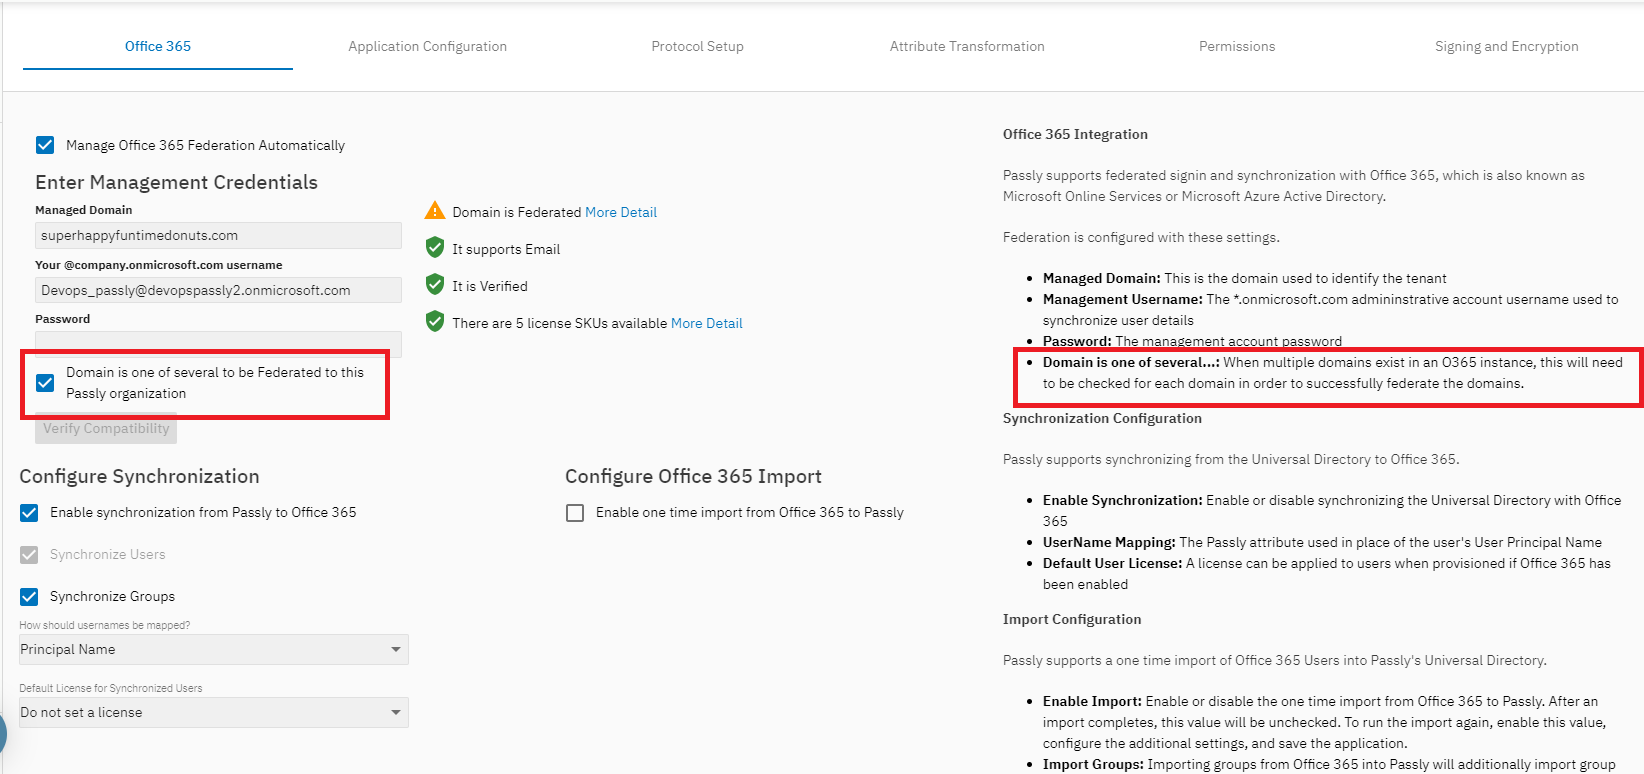
Task: Click the Default License for Synchronized Users label
Action: click(x=110, y=688)
